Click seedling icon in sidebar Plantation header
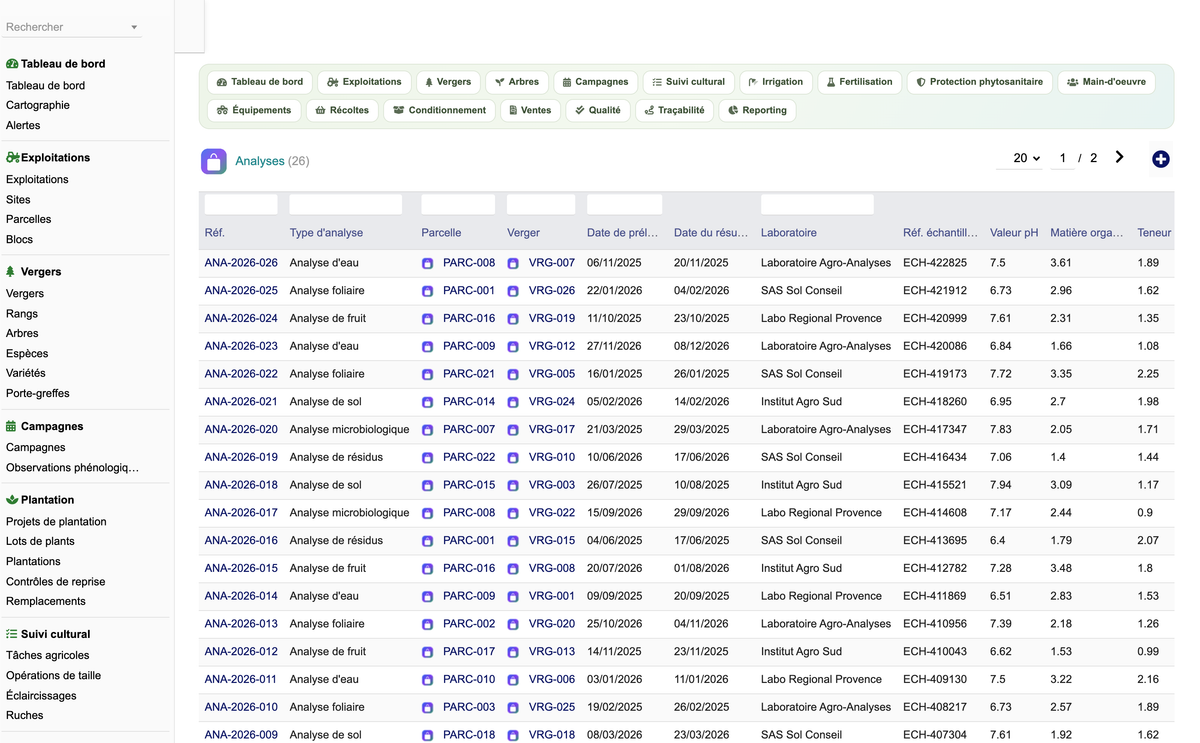This screenshot has height=743, width=1200. (12, 500)
